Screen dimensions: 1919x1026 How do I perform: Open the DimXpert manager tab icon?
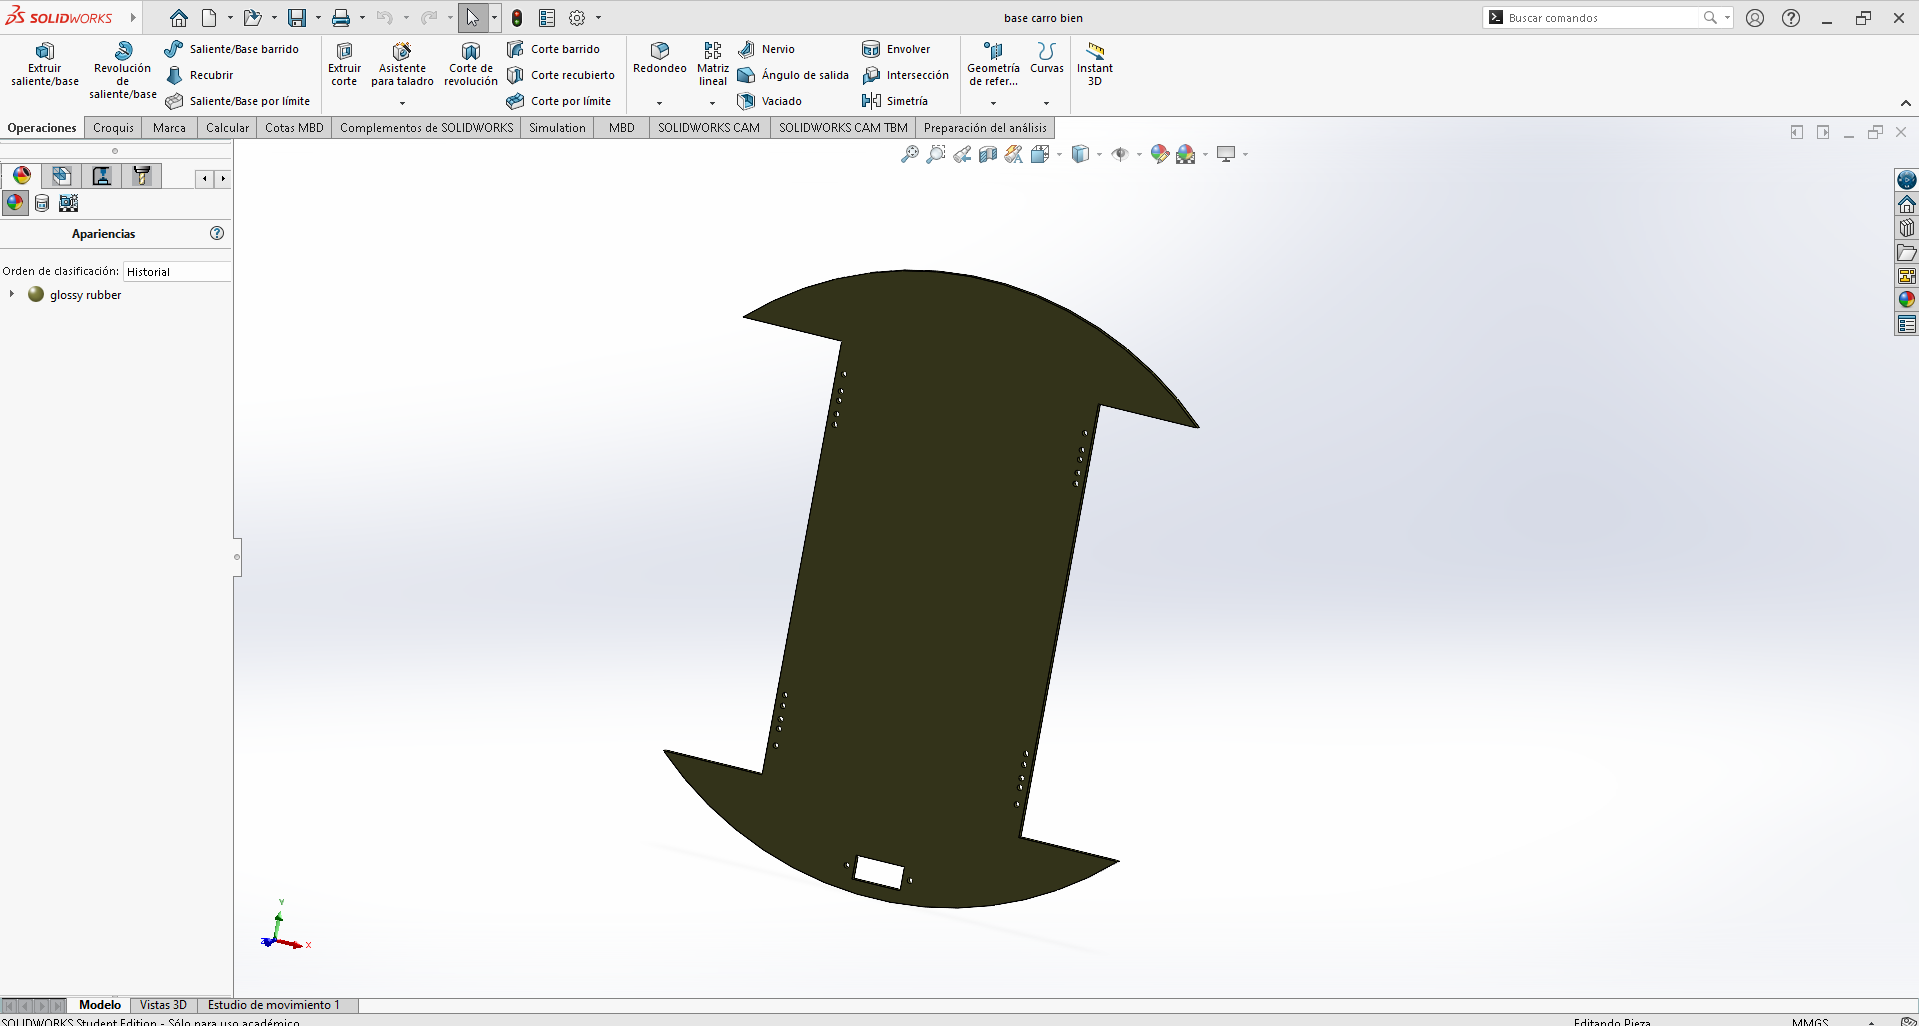(x=61, y=176)
